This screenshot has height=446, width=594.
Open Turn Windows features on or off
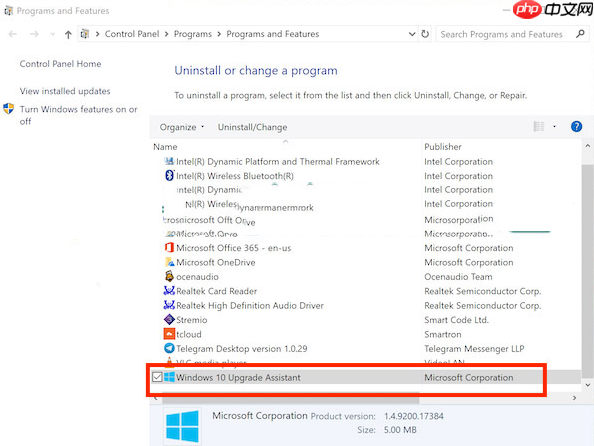[x=78, y=115]
